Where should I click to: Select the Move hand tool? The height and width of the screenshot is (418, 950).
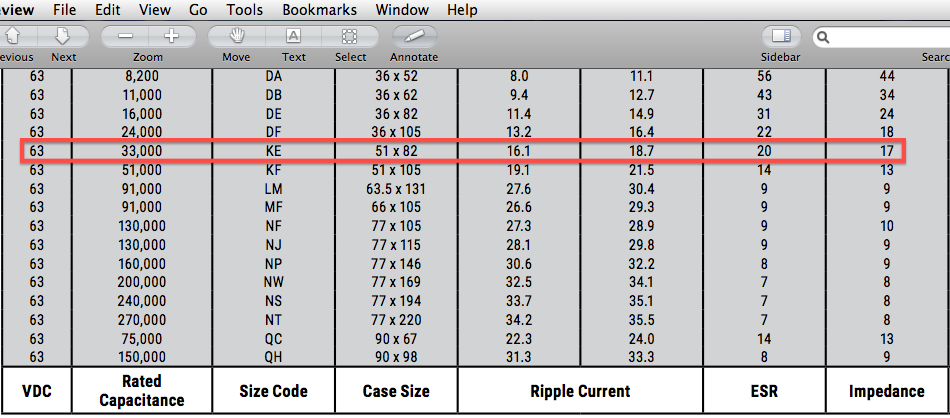click(x=236, y=36)
